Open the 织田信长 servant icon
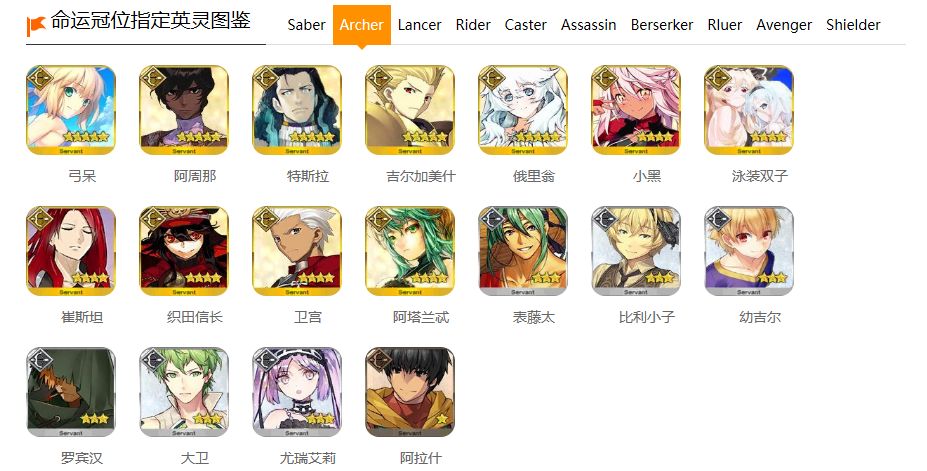Screen dimensions: 927x471 (184, 251)
